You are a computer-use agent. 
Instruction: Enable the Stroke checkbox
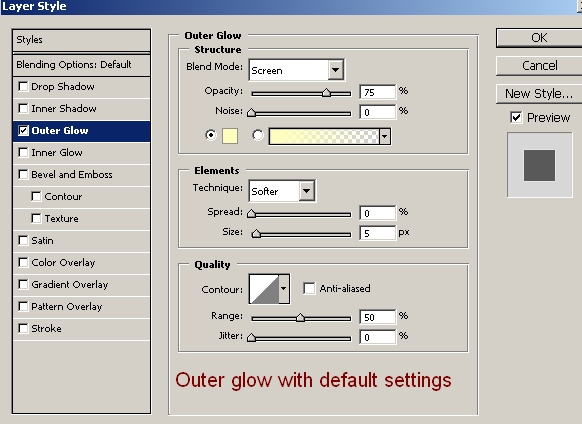[x=23, y=329]
